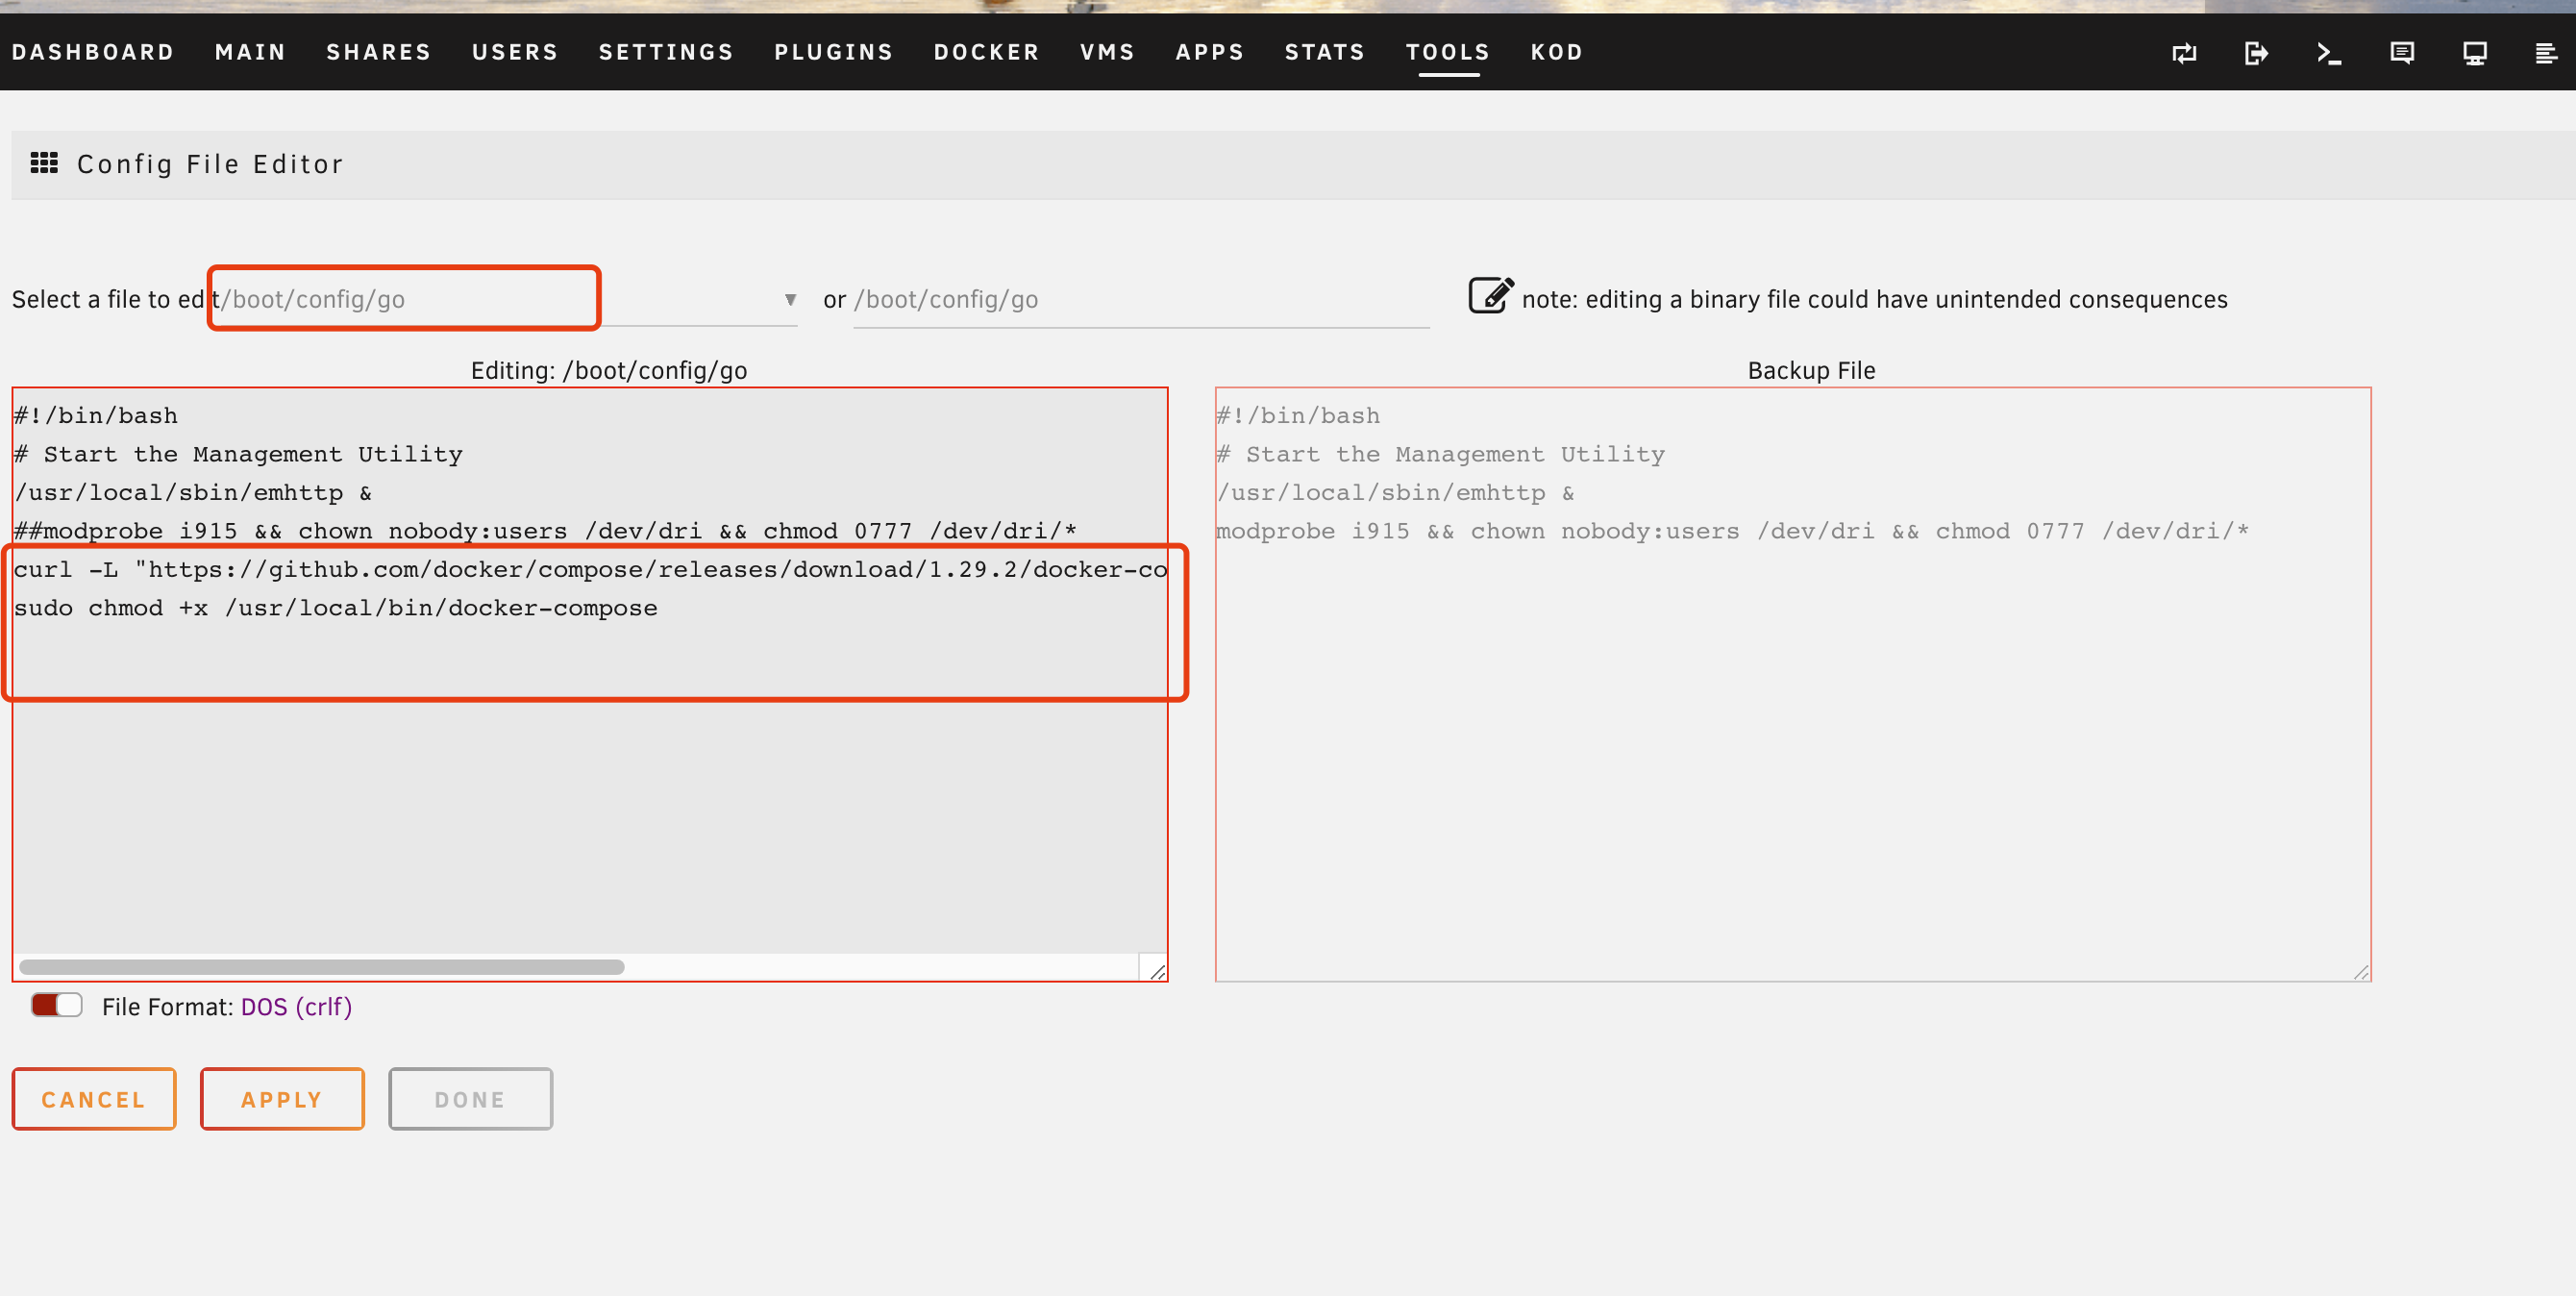Click the resize handle of editing textarea
This screenshot has width=2576, height=1296.
[x=1157, y=971]
